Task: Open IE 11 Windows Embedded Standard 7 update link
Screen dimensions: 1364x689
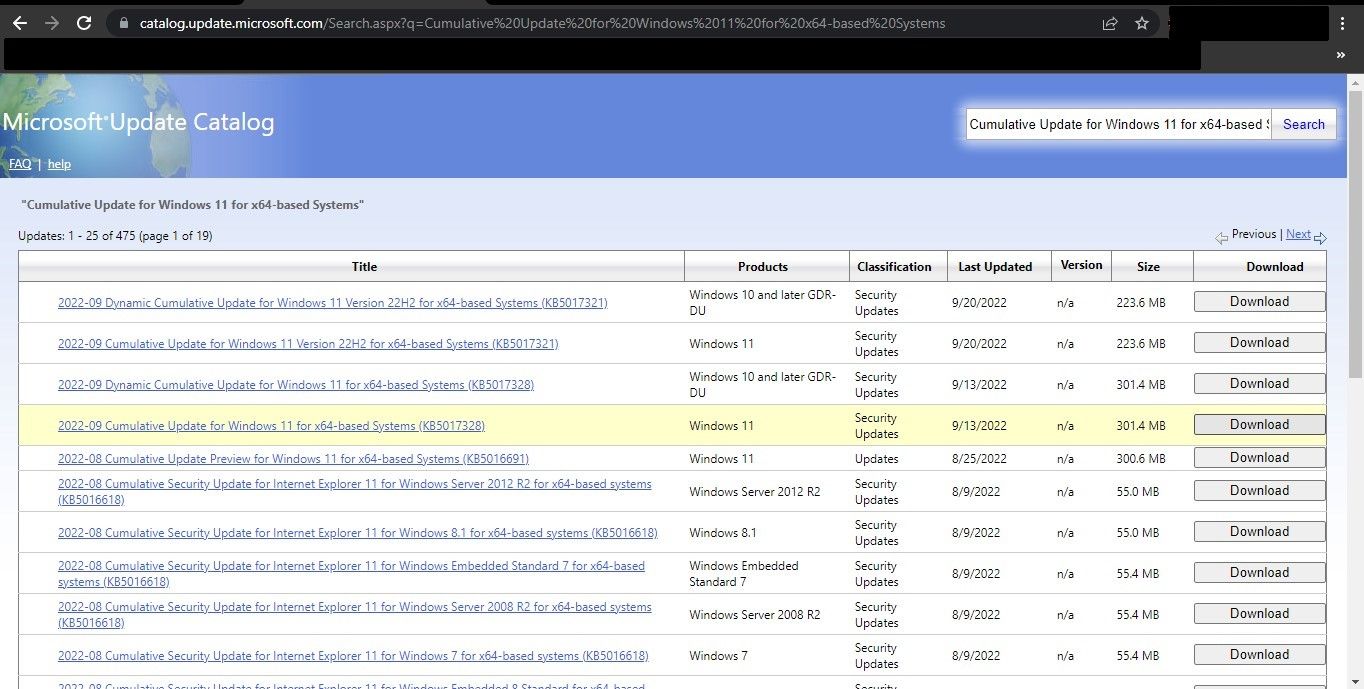Action: [352, 573]
